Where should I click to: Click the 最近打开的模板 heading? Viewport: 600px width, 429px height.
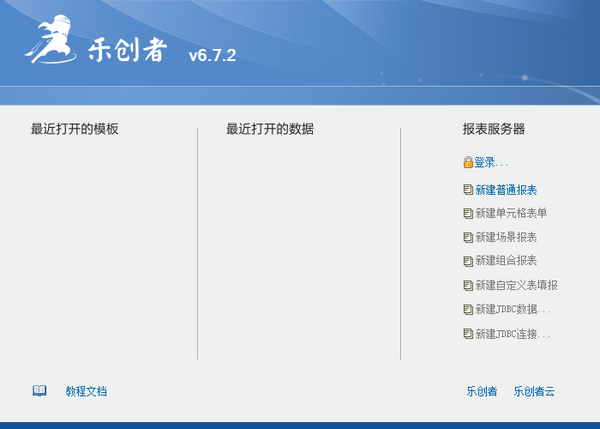(x=75, y=129)
